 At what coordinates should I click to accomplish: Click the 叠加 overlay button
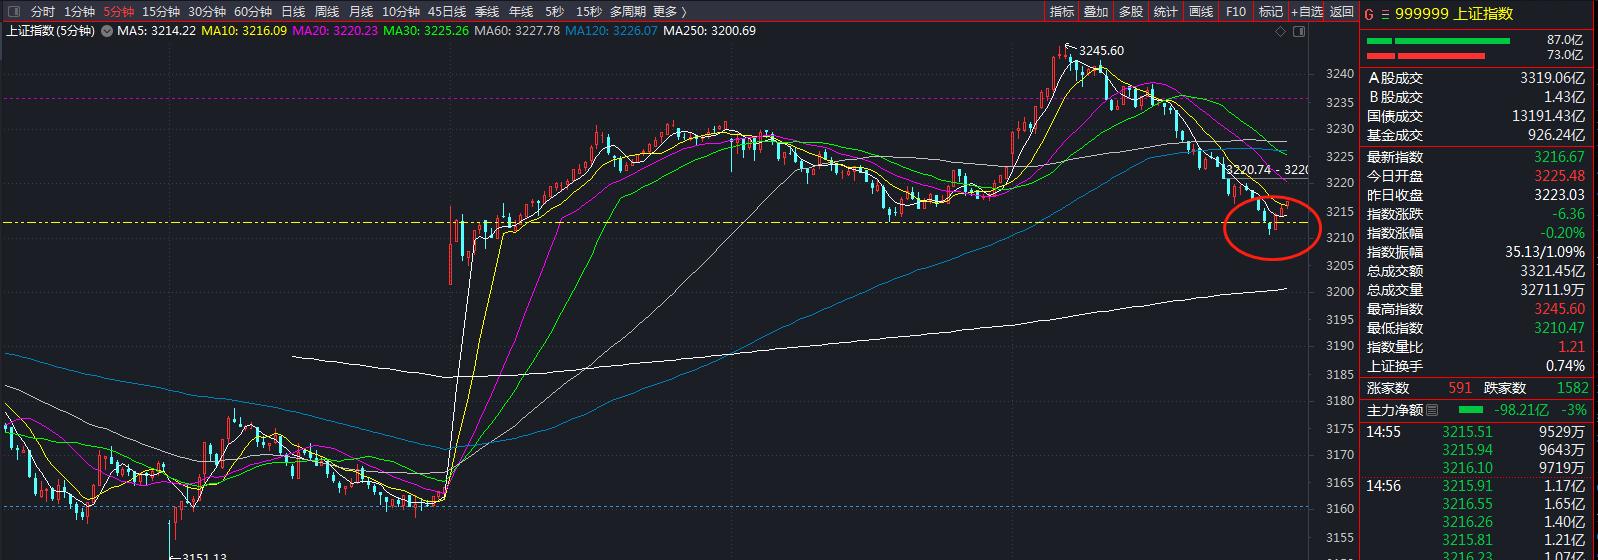coord(1096,12)
